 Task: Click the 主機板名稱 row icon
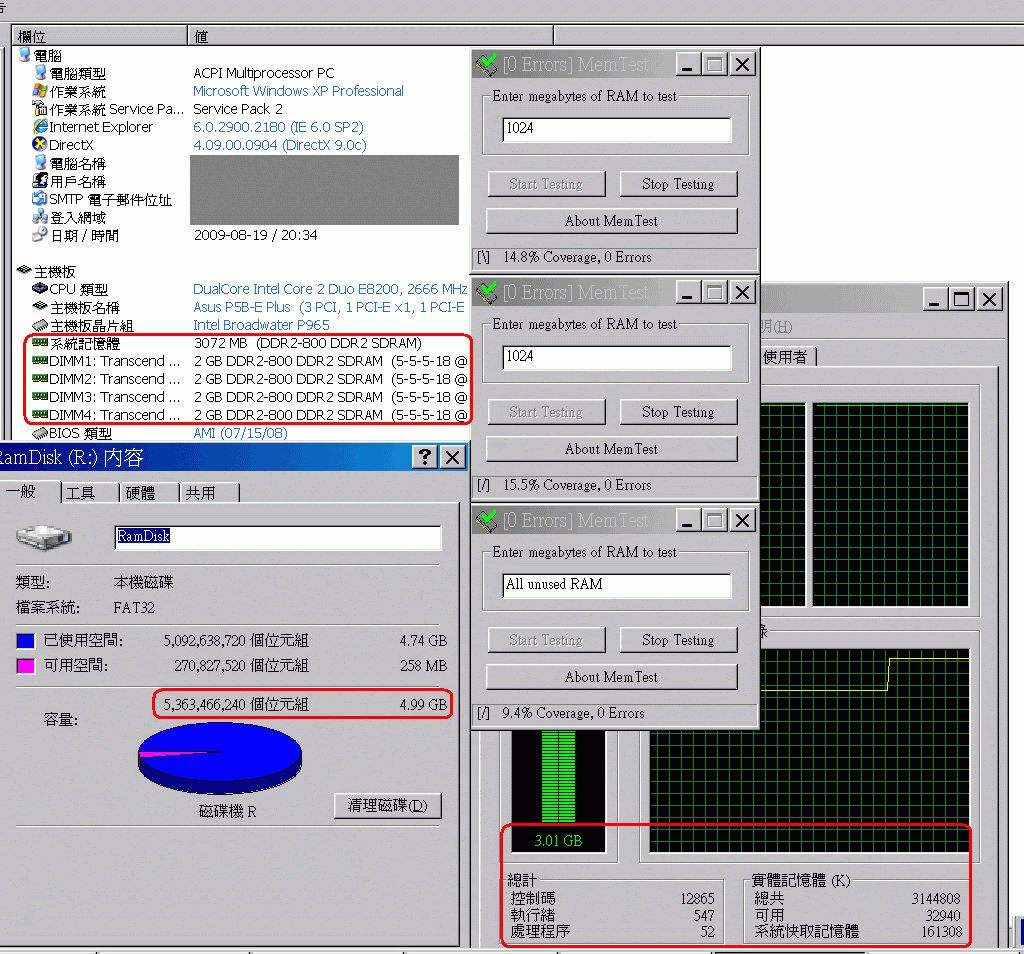[40, 306]
